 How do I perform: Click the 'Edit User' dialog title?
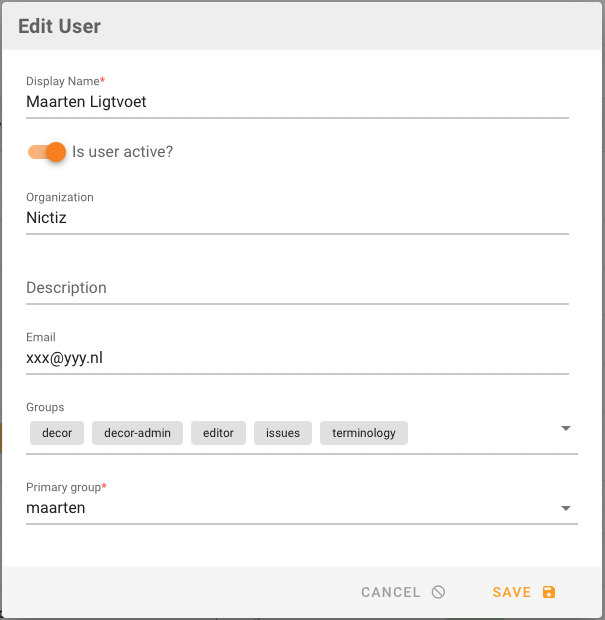click(x=60, y=26)
